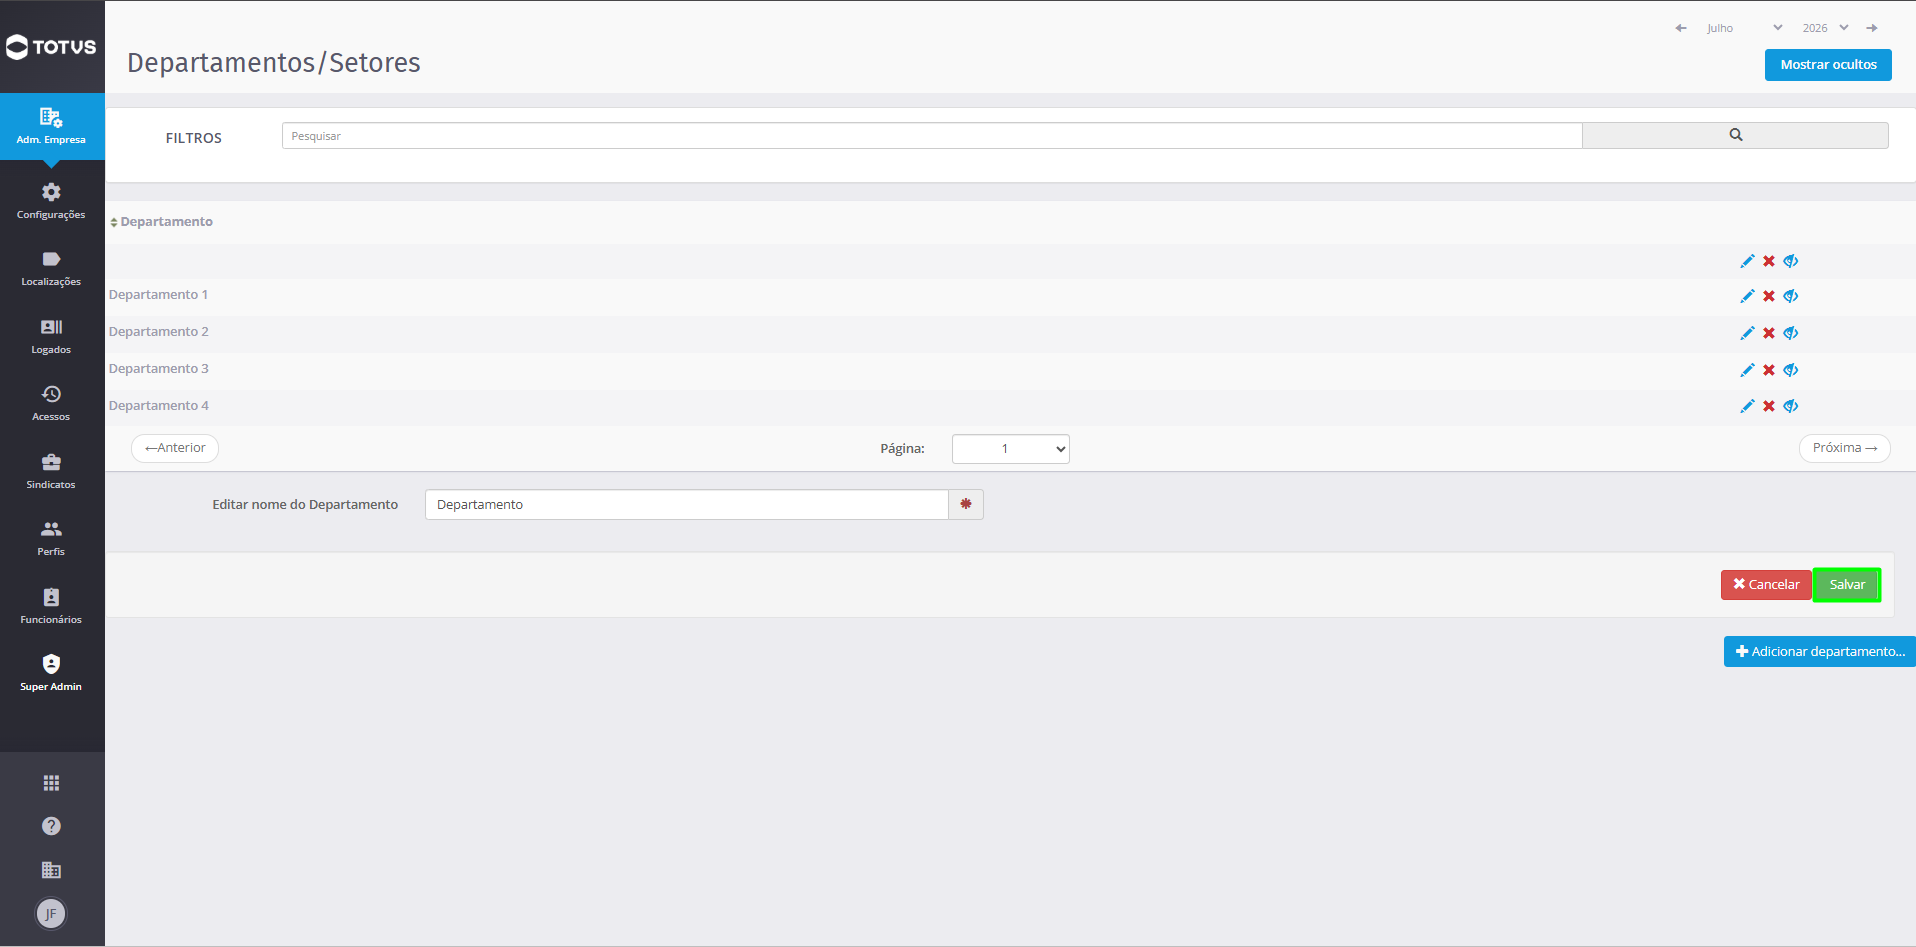
Task: Edit Departamento 1 with pencil icon
Action: (1747, 296)
